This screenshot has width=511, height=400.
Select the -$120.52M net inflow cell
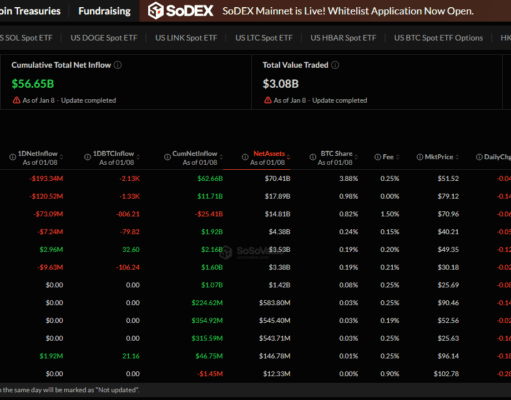point(46,196)
